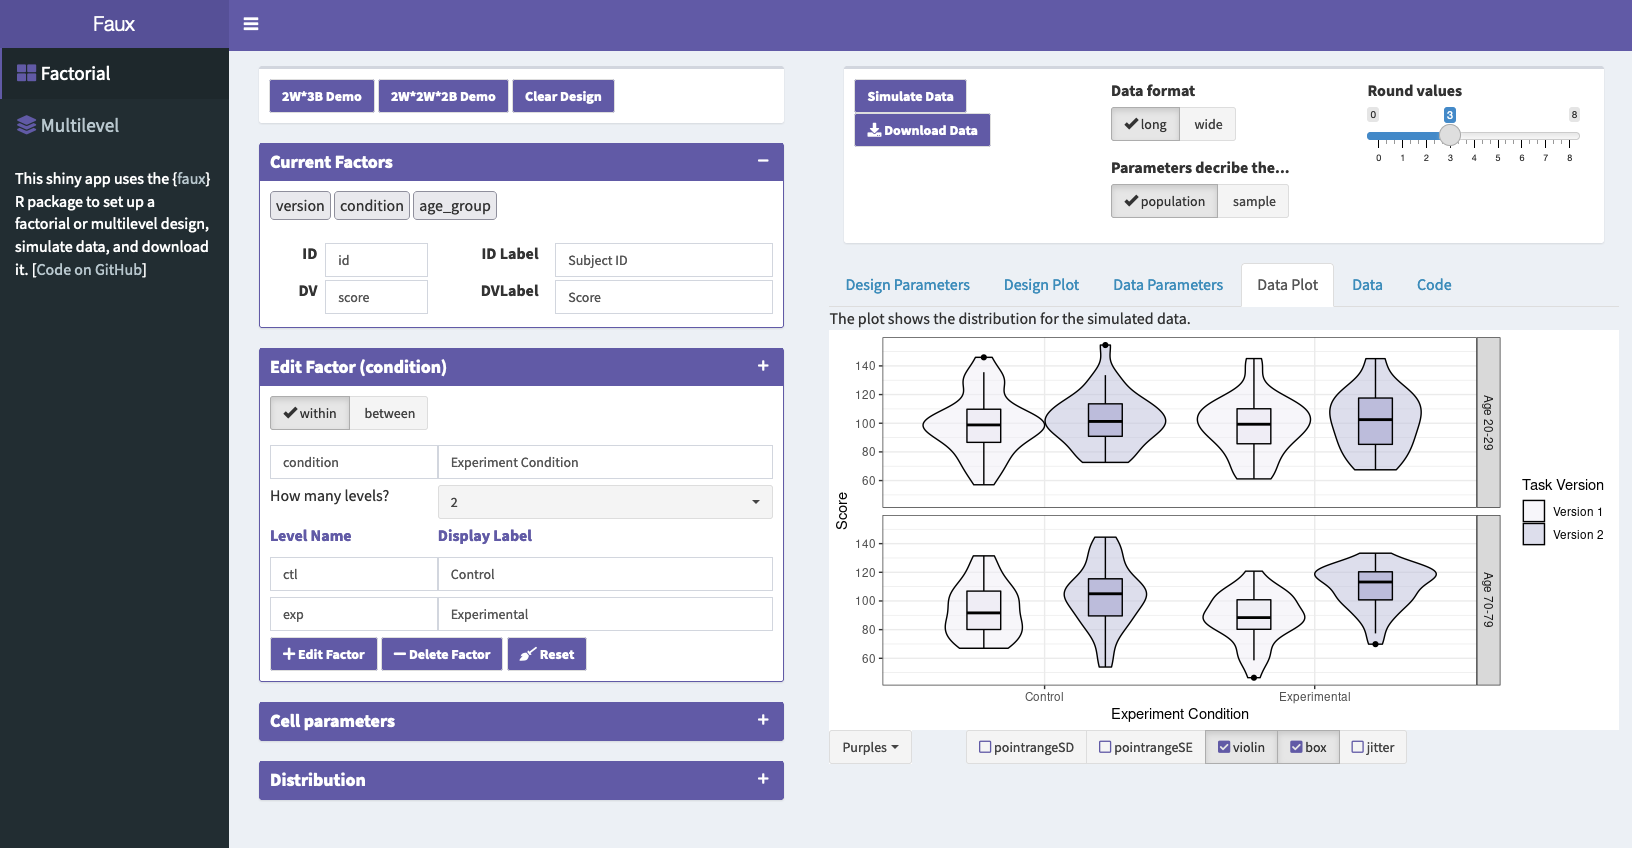Open the Factorial sidebar item
Viewport: 1632px width, 848px height.
75,74
